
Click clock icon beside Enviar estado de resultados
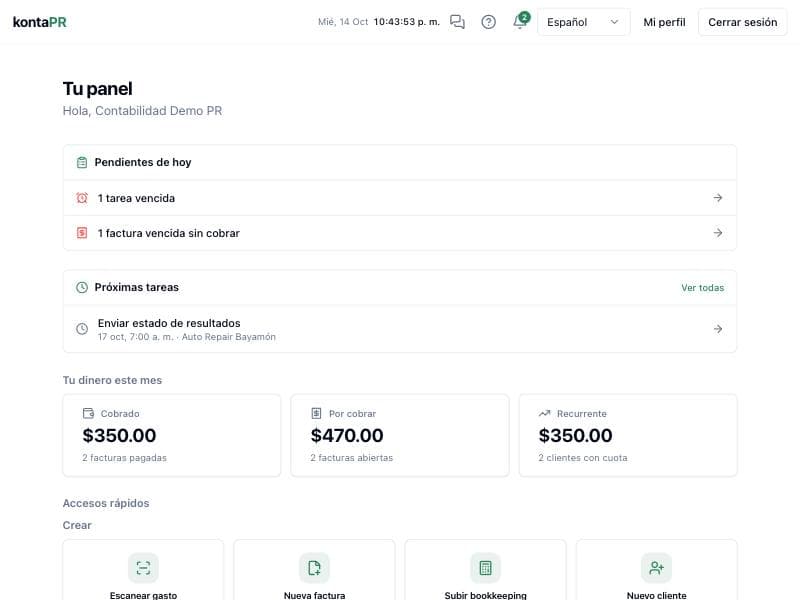pyautogui.click(x=82, y=329)
